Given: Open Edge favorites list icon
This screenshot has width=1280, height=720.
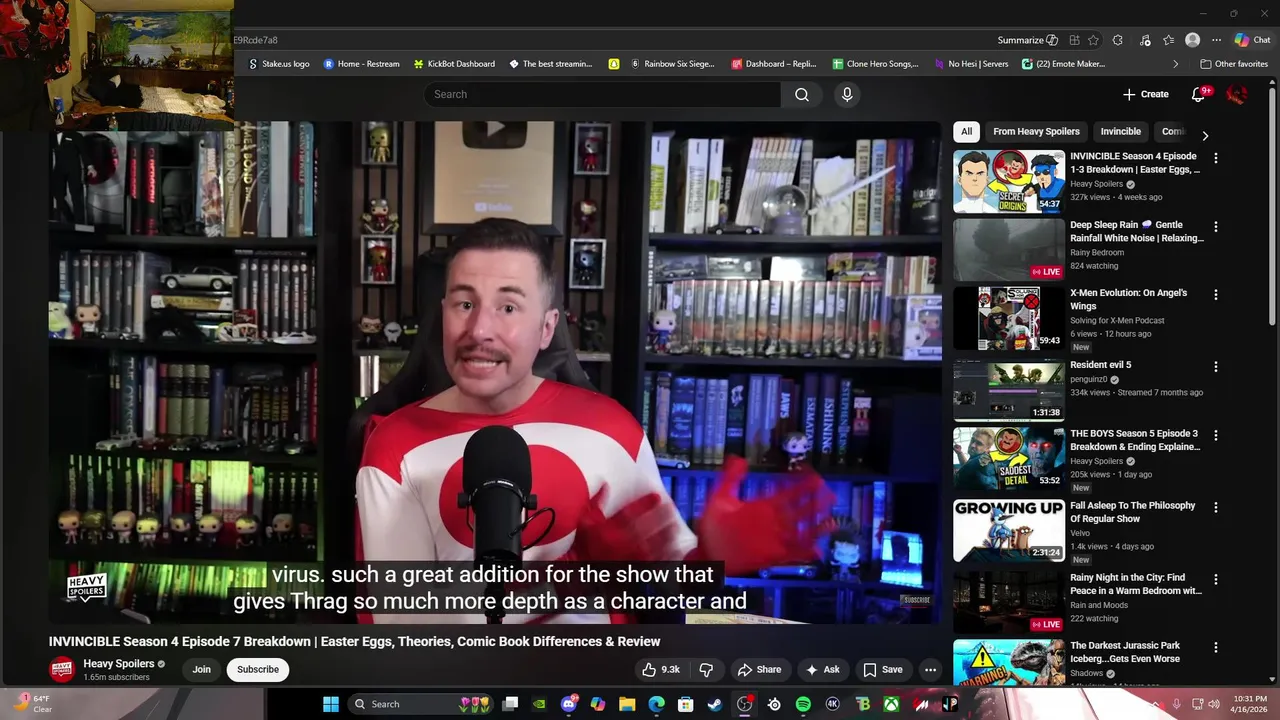Looking at the screenshot, I should click(x=1168, y=40).
